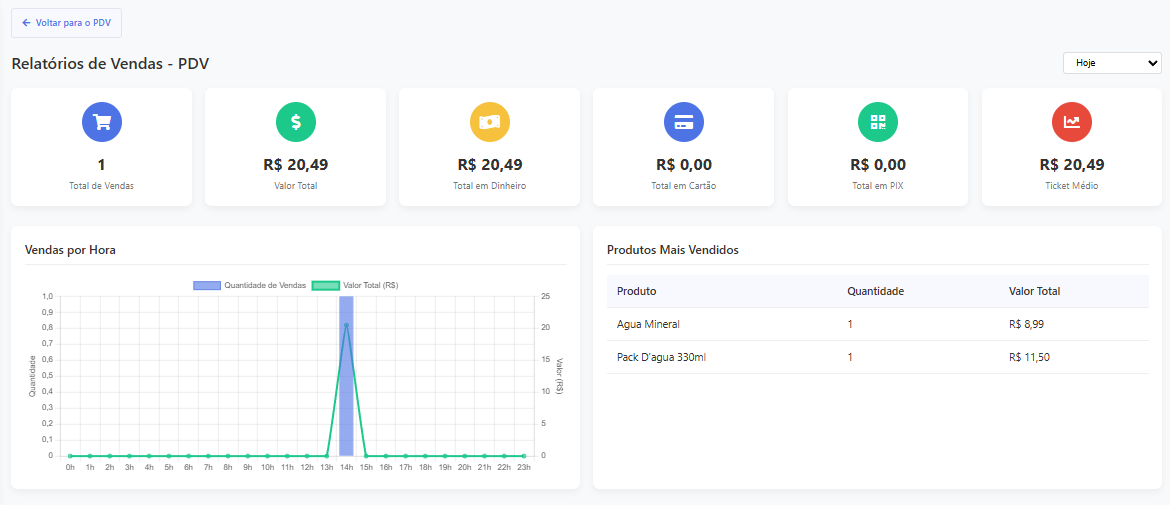Image resolution: width=1170 pixels, height=505 pixels.
Task: Click the back arrow icon beside Voltar
Action: click(x=26, y=22)
